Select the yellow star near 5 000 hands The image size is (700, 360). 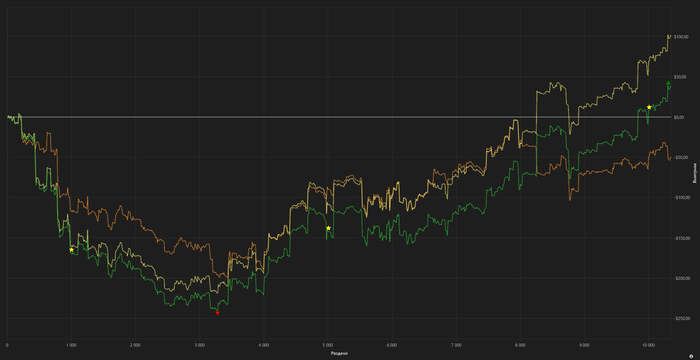coord(329,228)
